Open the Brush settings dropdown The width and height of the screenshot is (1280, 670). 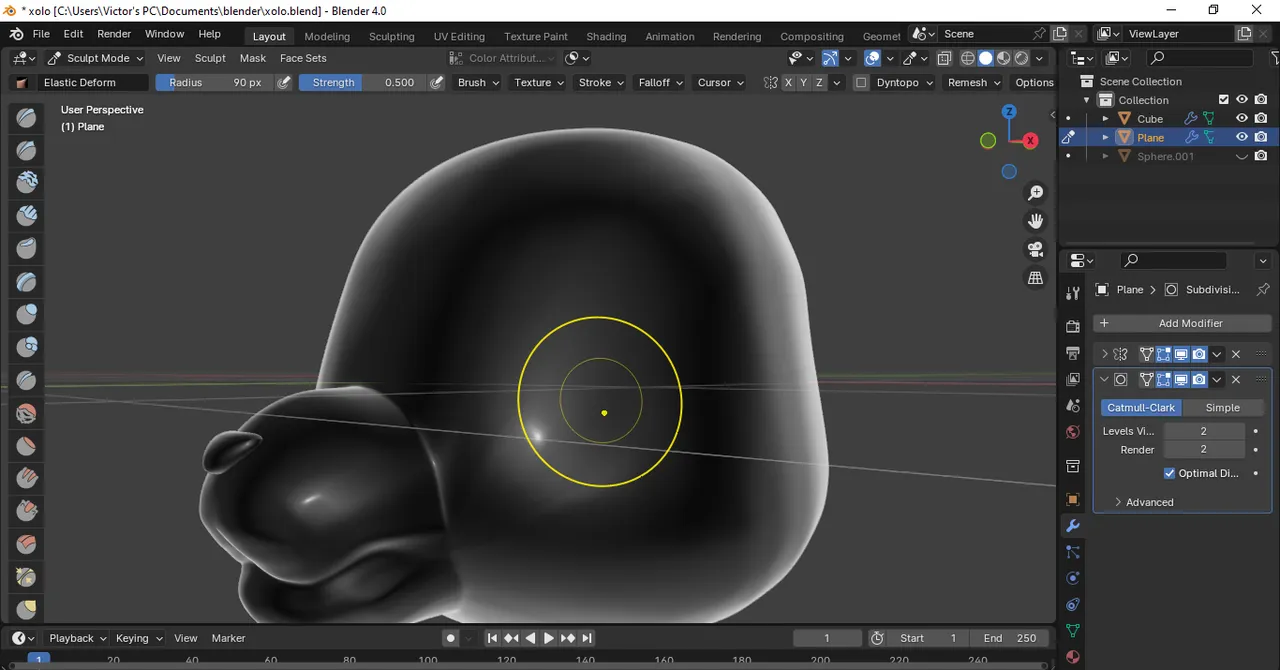click(478, 83)
